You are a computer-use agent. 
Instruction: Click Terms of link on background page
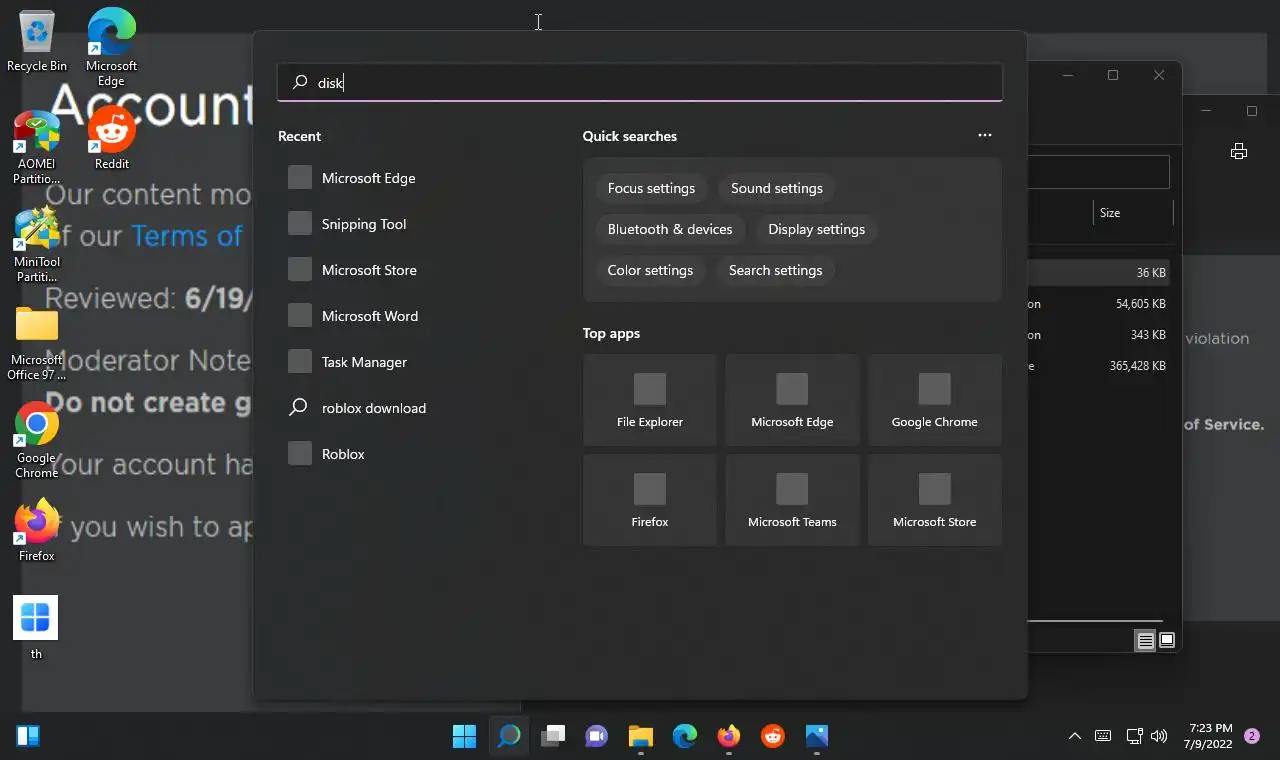[186, 236]
